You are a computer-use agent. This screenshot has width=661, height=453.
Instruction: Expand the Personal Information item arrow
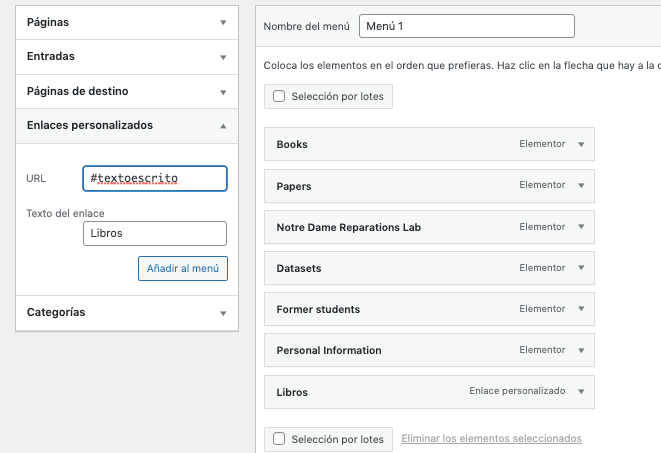[x=581, y=350]
